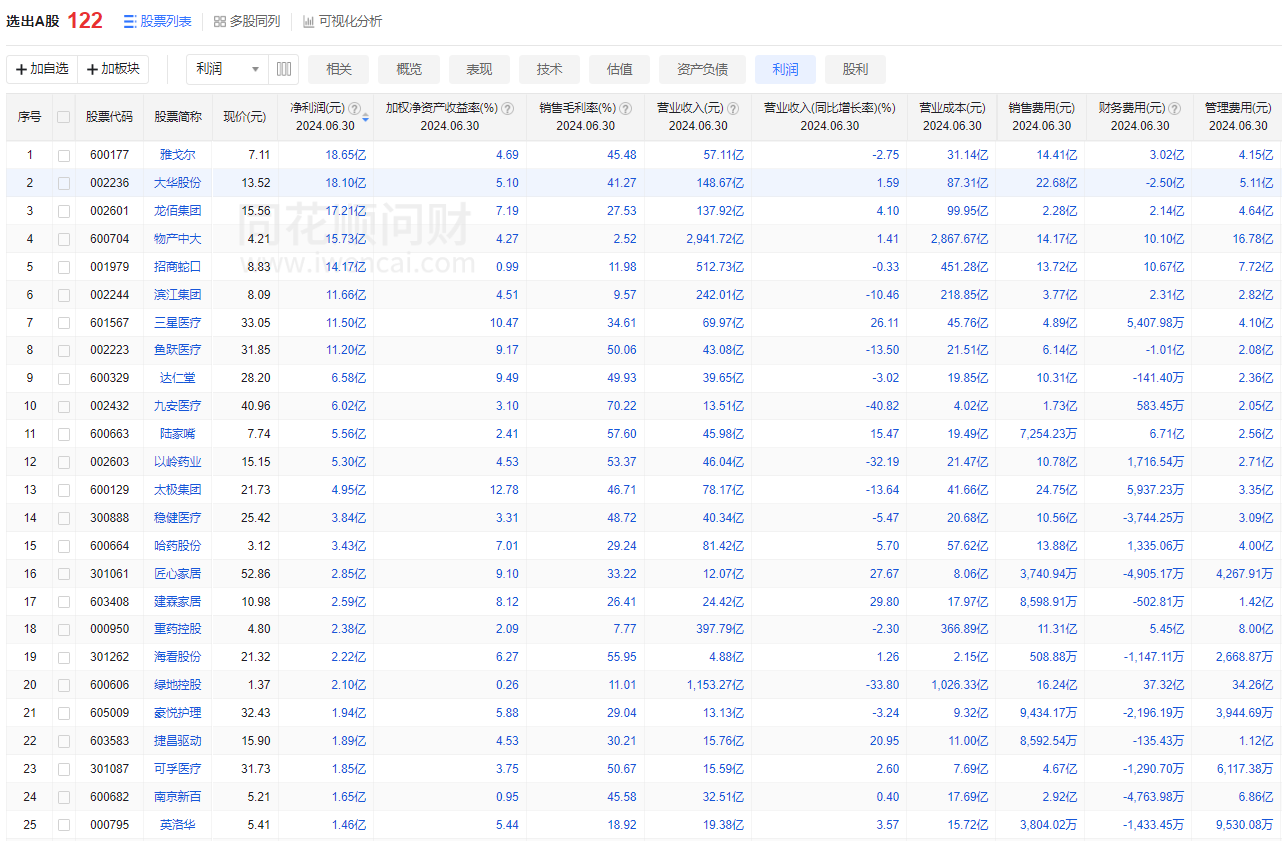Check the box for row 雅戈尔
Screen dimensions: 1282x841
coord(64,155)
